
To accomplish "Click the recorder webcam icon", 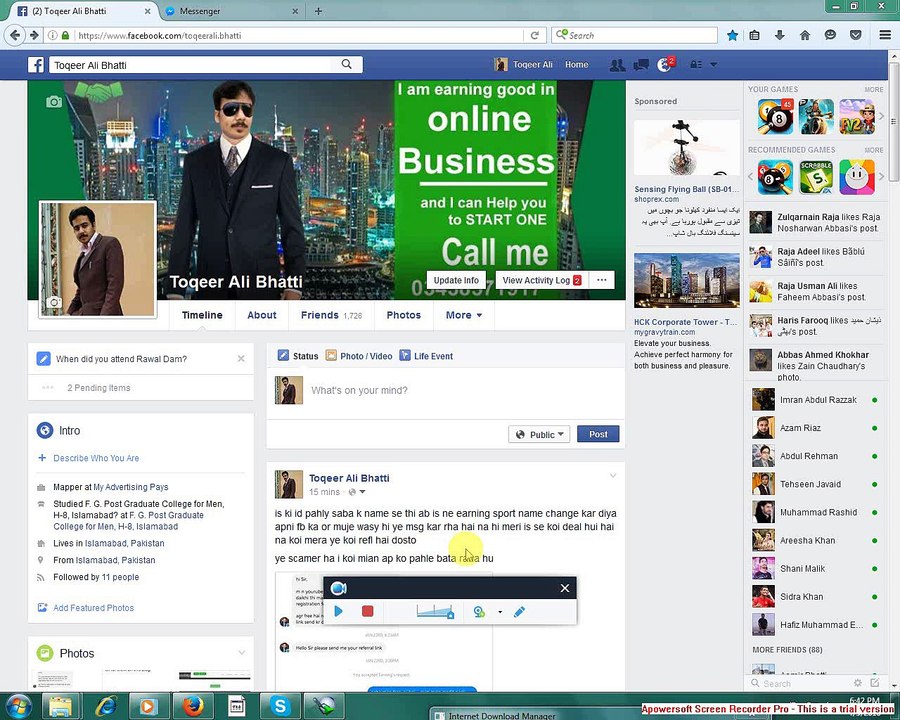I will coord(479,611).
